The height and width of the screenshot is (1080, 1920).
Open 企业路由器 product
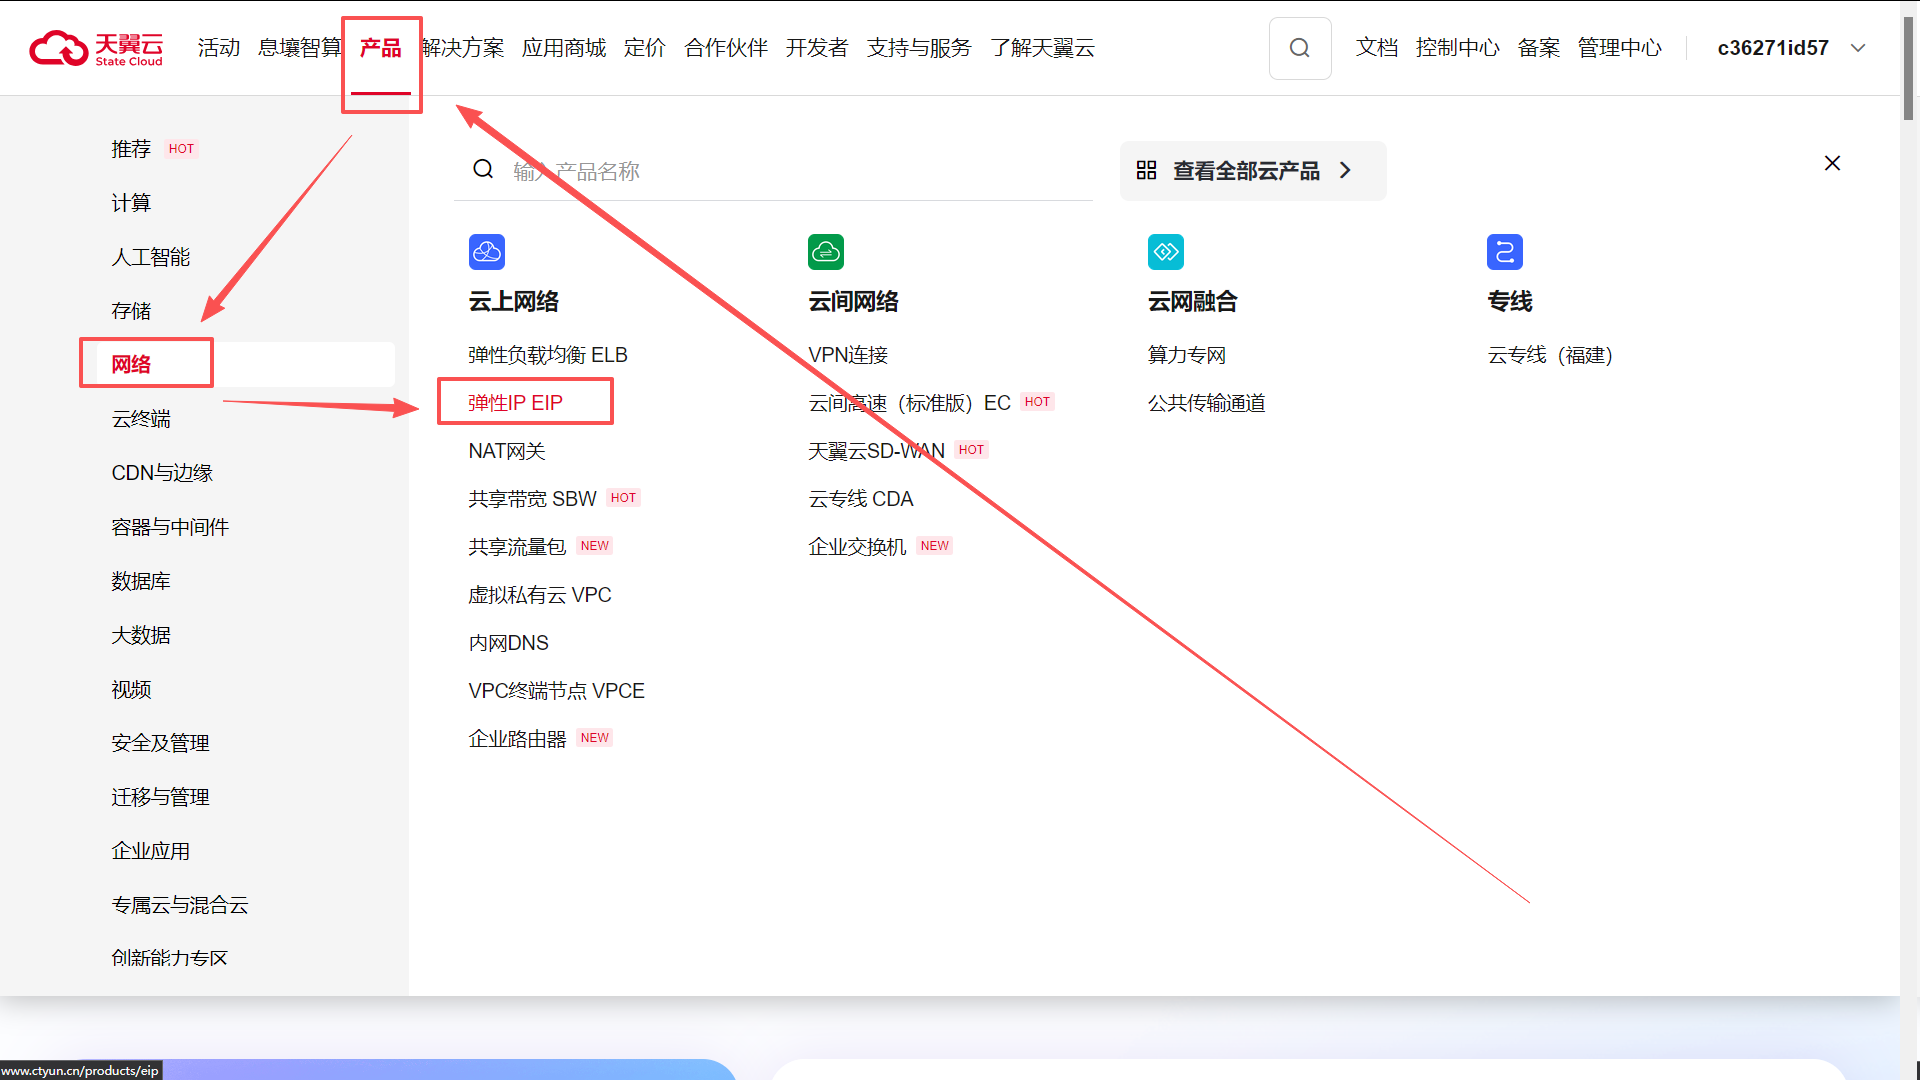point(517,739)
